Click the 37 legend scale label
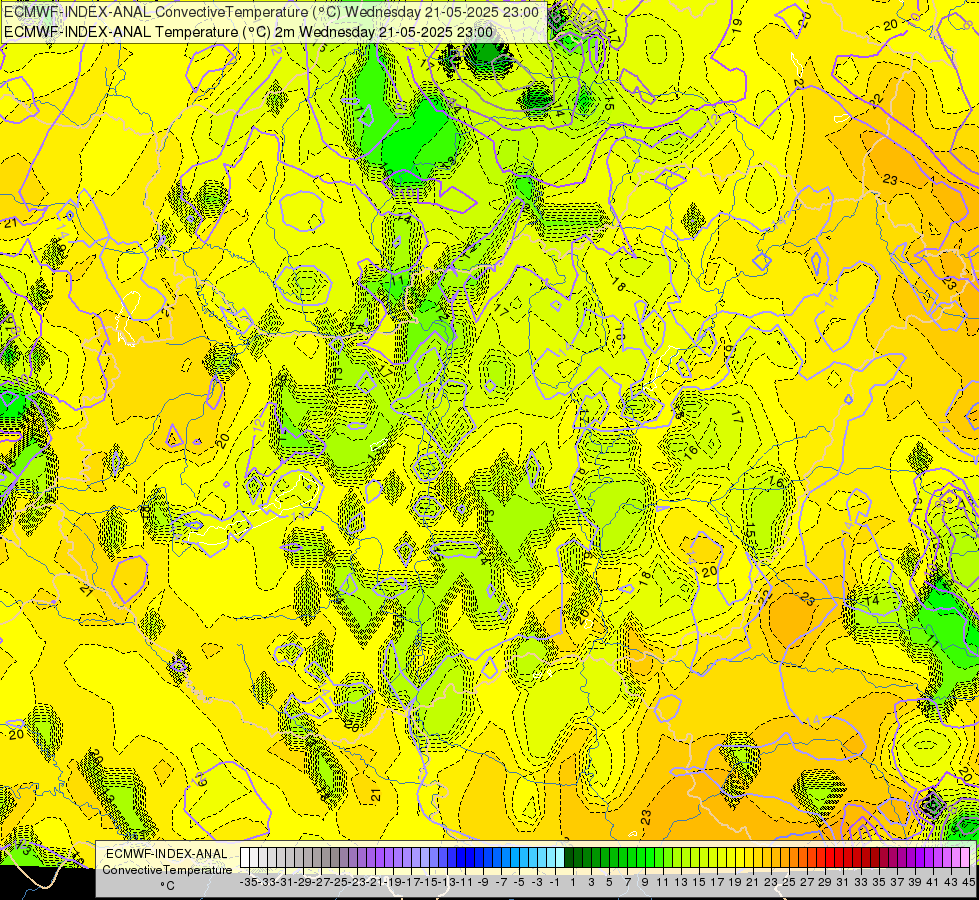Image resolution: width=979 pixels, height=900 pixels. pos(897,883)
